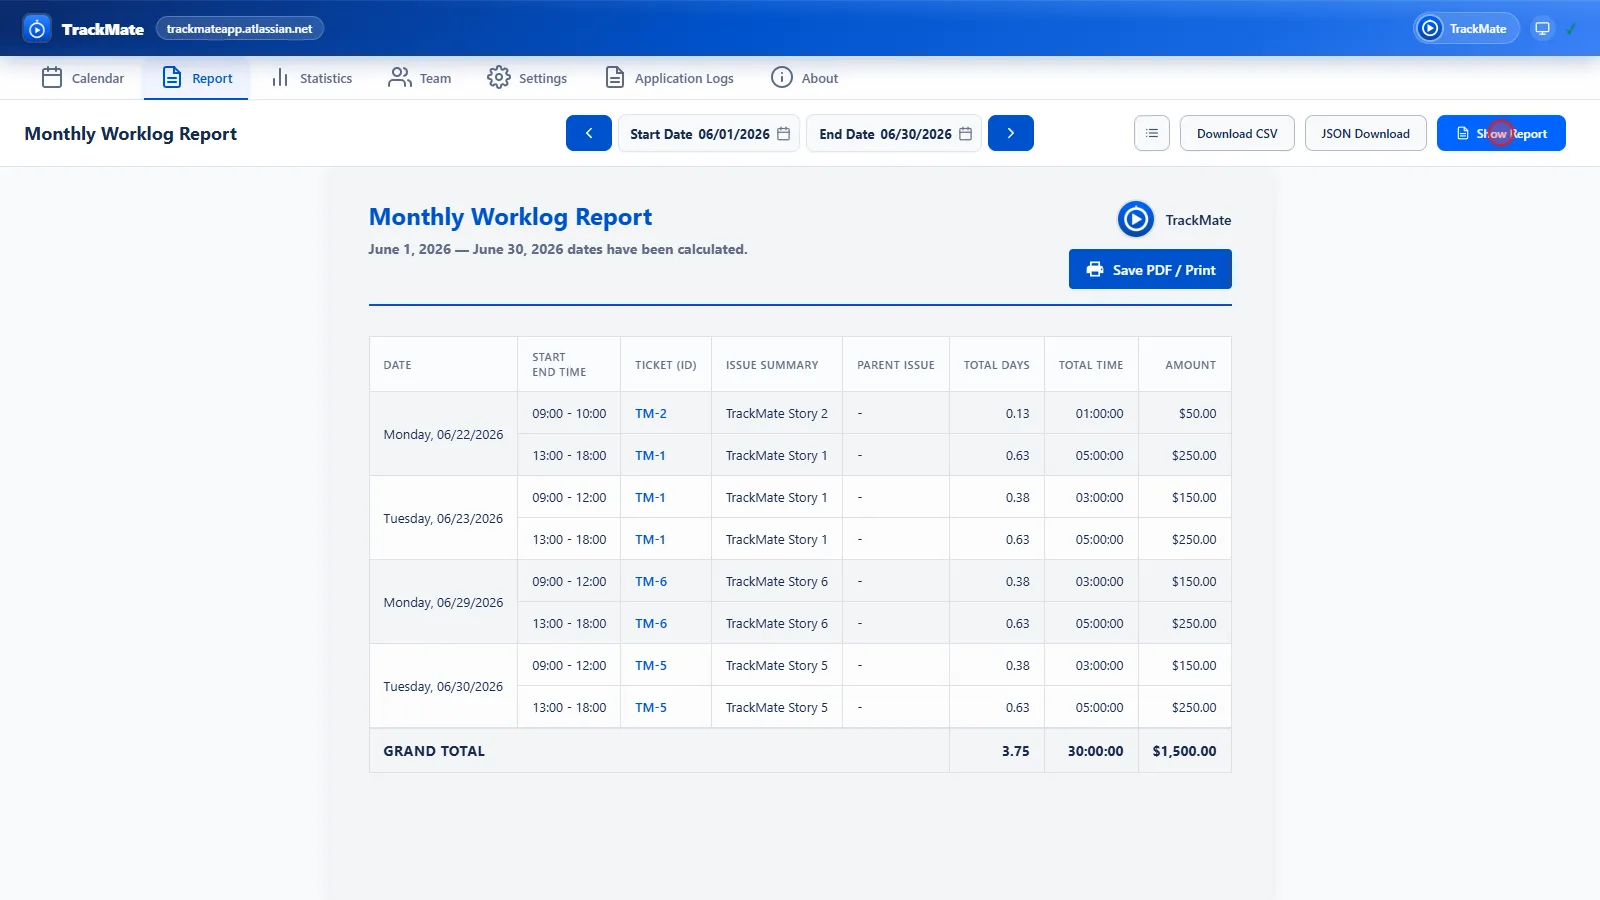Open the Team tab
The width and height of the screenshot is (1600, 900).
(x=419, y=78)
